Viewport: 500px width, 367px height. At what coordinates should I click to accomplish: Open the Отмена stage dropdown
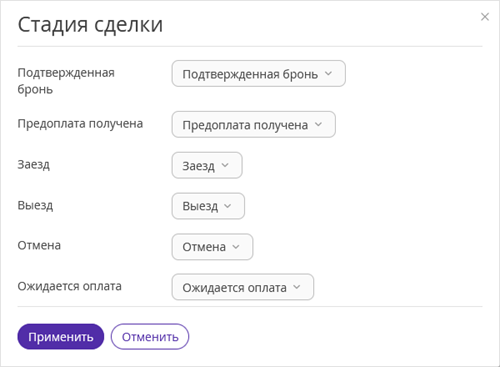212,247
